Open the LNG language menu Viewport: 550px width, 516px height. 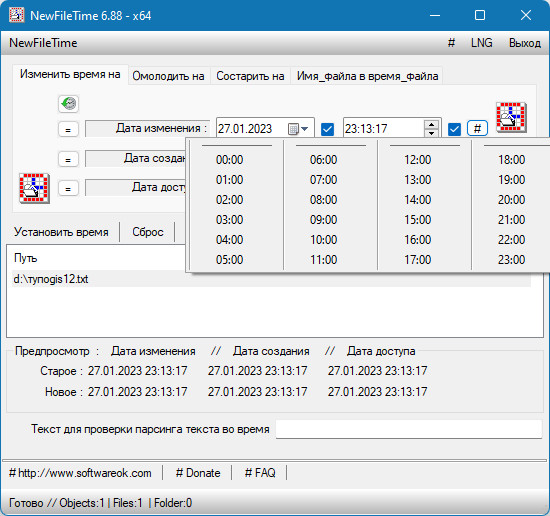coord(482,43)
